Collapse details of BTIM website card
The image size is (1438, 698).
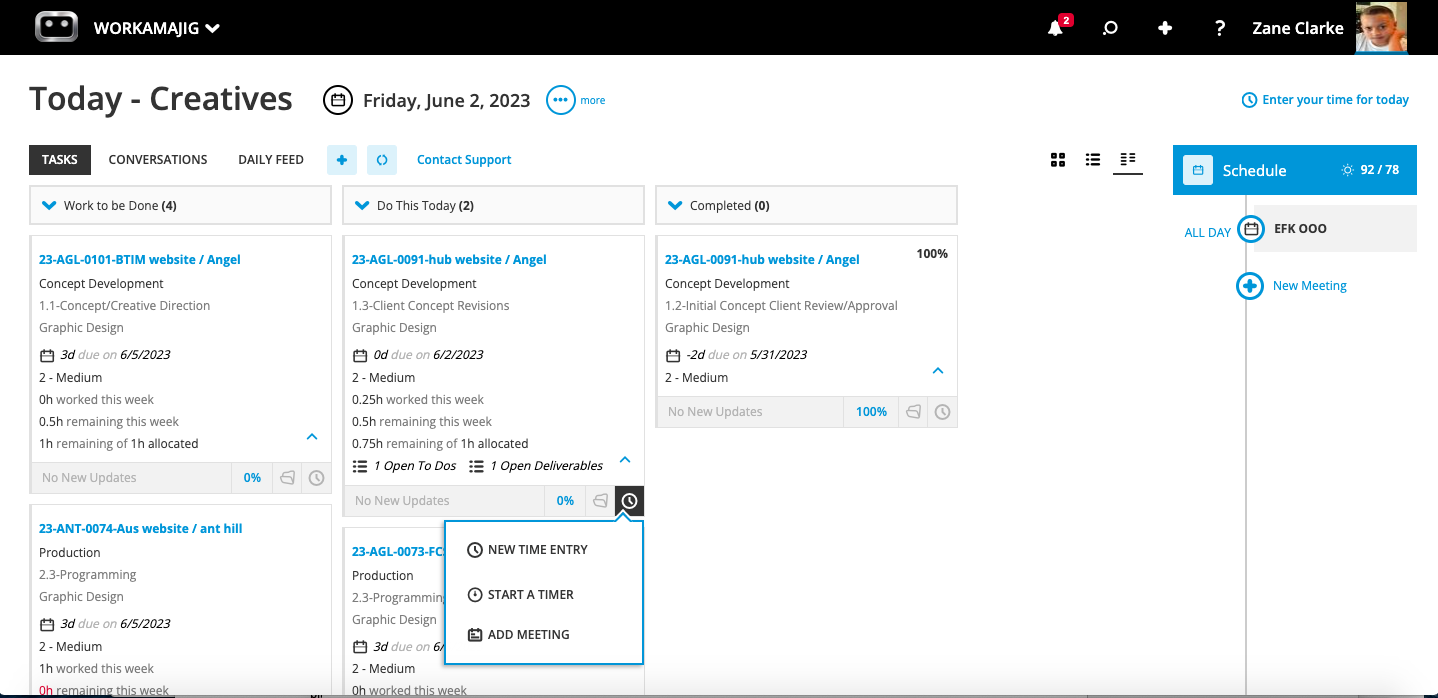[x=312, y=437]
